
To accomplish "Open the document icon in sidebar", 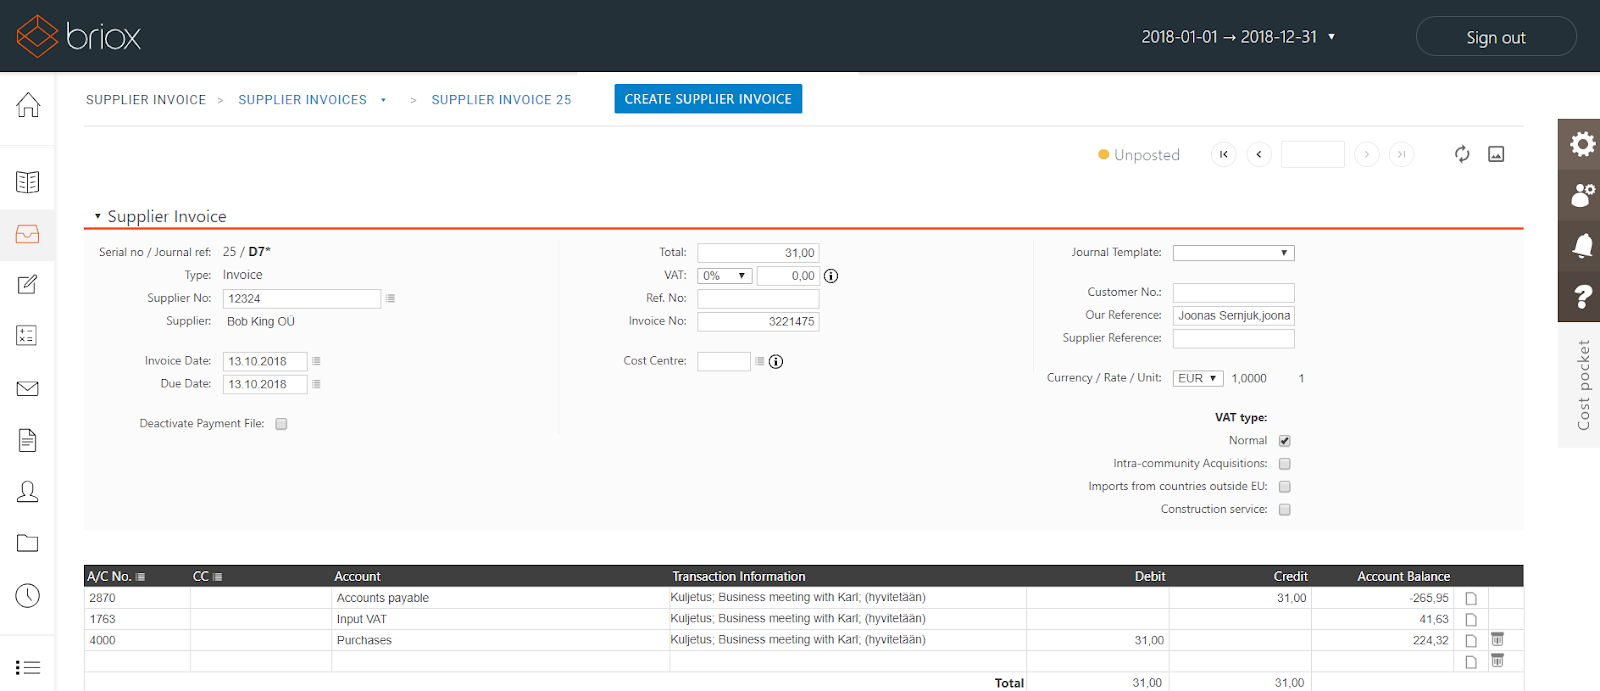I will [x=28, y=440].
